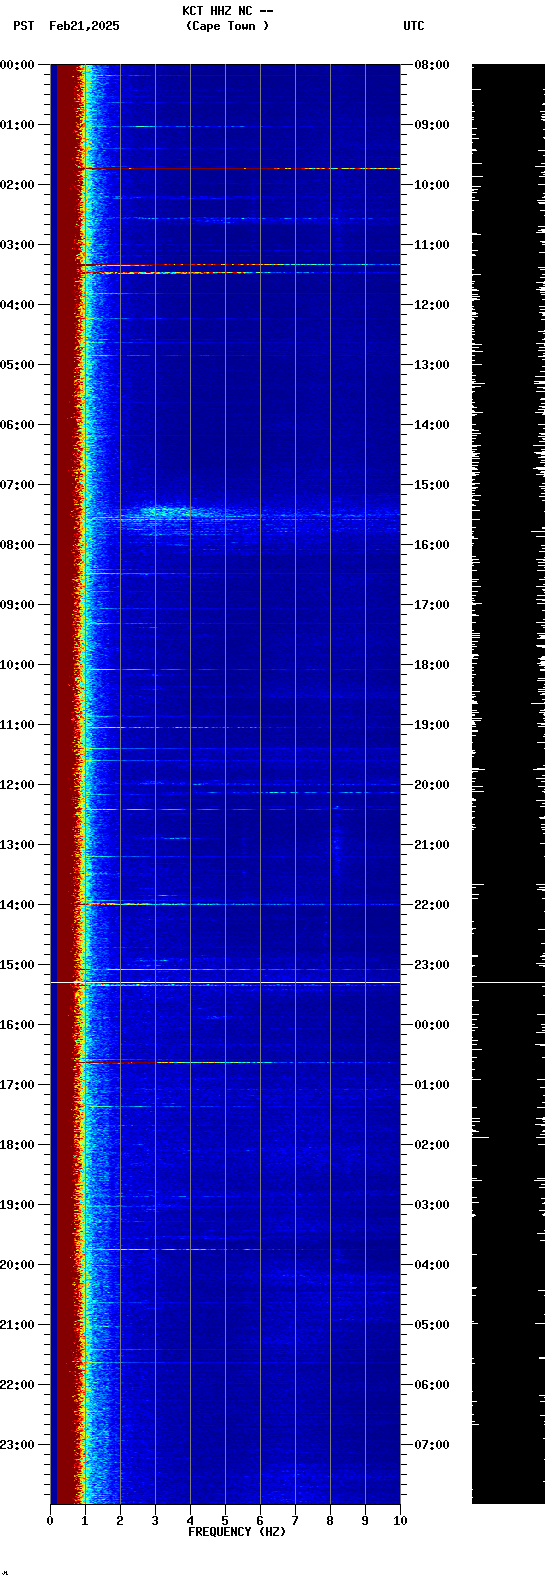The image size is (552, 1584).
Task: Click the UTC 10:00 time label
Action: (x=431, y=185)
